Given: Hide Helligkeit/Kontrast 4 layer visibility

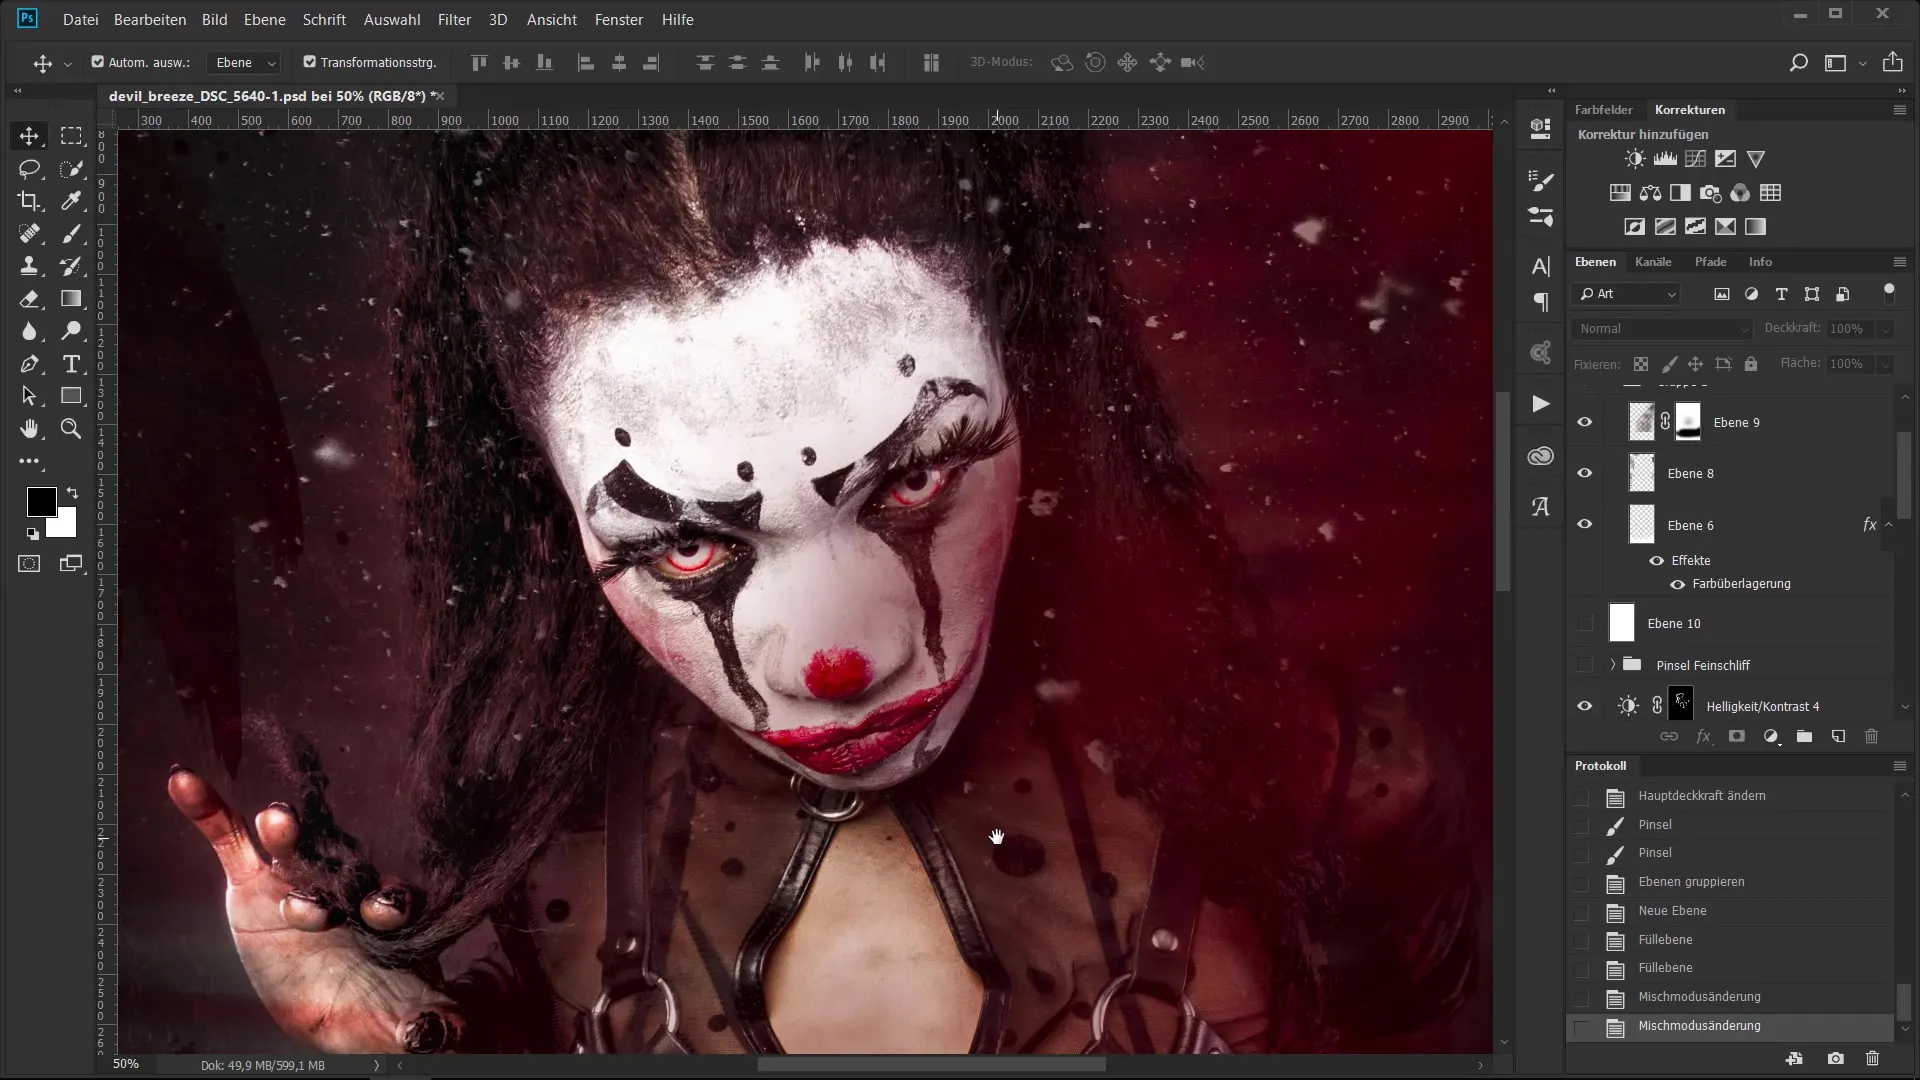Looking at the screenshot, I should pyautogui.click(x=1585, y=706).
